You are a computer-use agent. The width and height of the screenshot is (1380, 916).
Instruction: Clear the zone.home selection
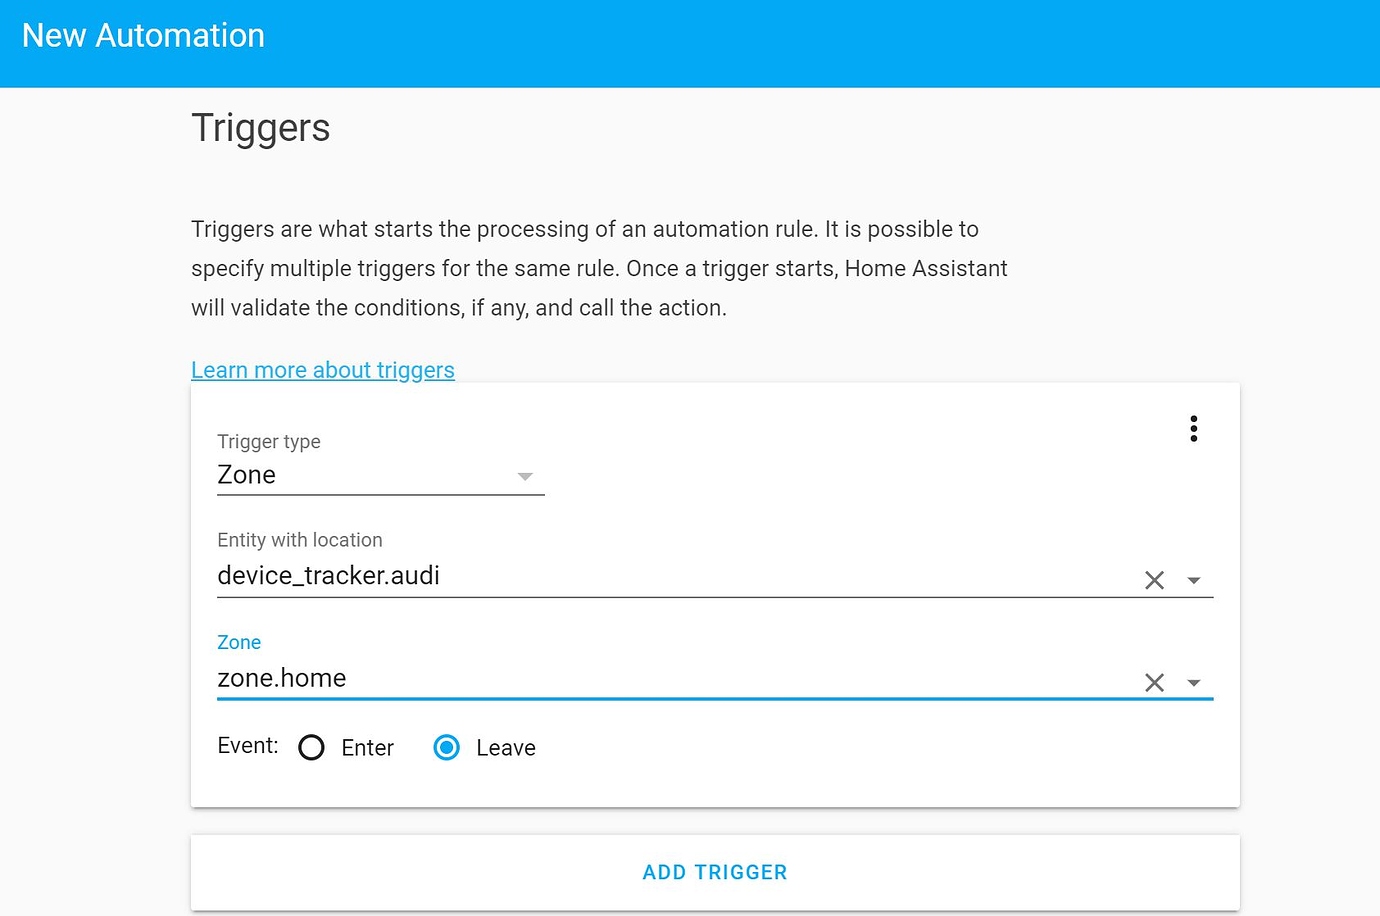tap(1154, 682)
